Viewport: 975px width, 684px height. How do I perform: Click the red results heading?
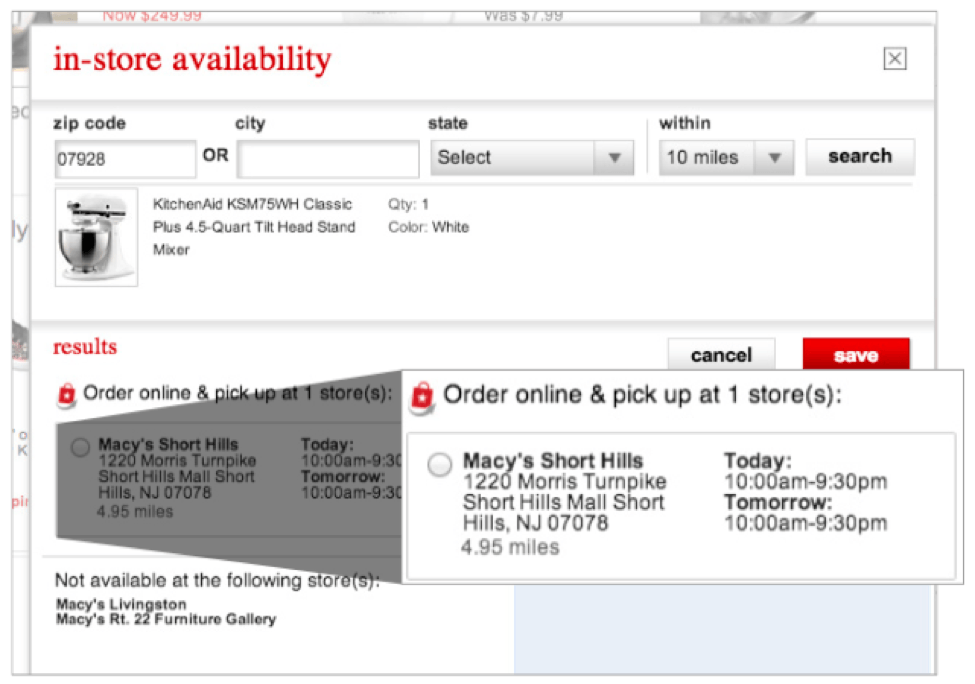[x=85, y=347]
